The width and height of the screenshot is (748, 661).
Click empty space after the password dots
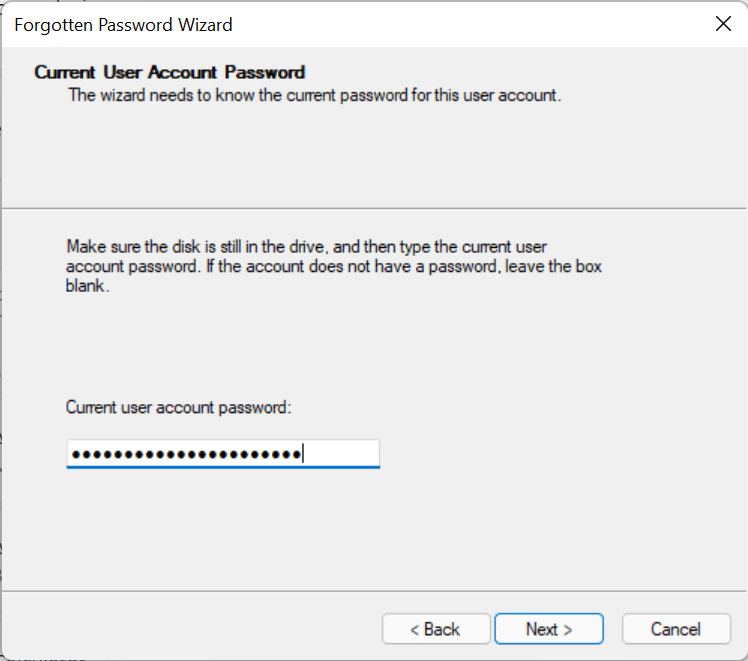(x=341, y=453)
